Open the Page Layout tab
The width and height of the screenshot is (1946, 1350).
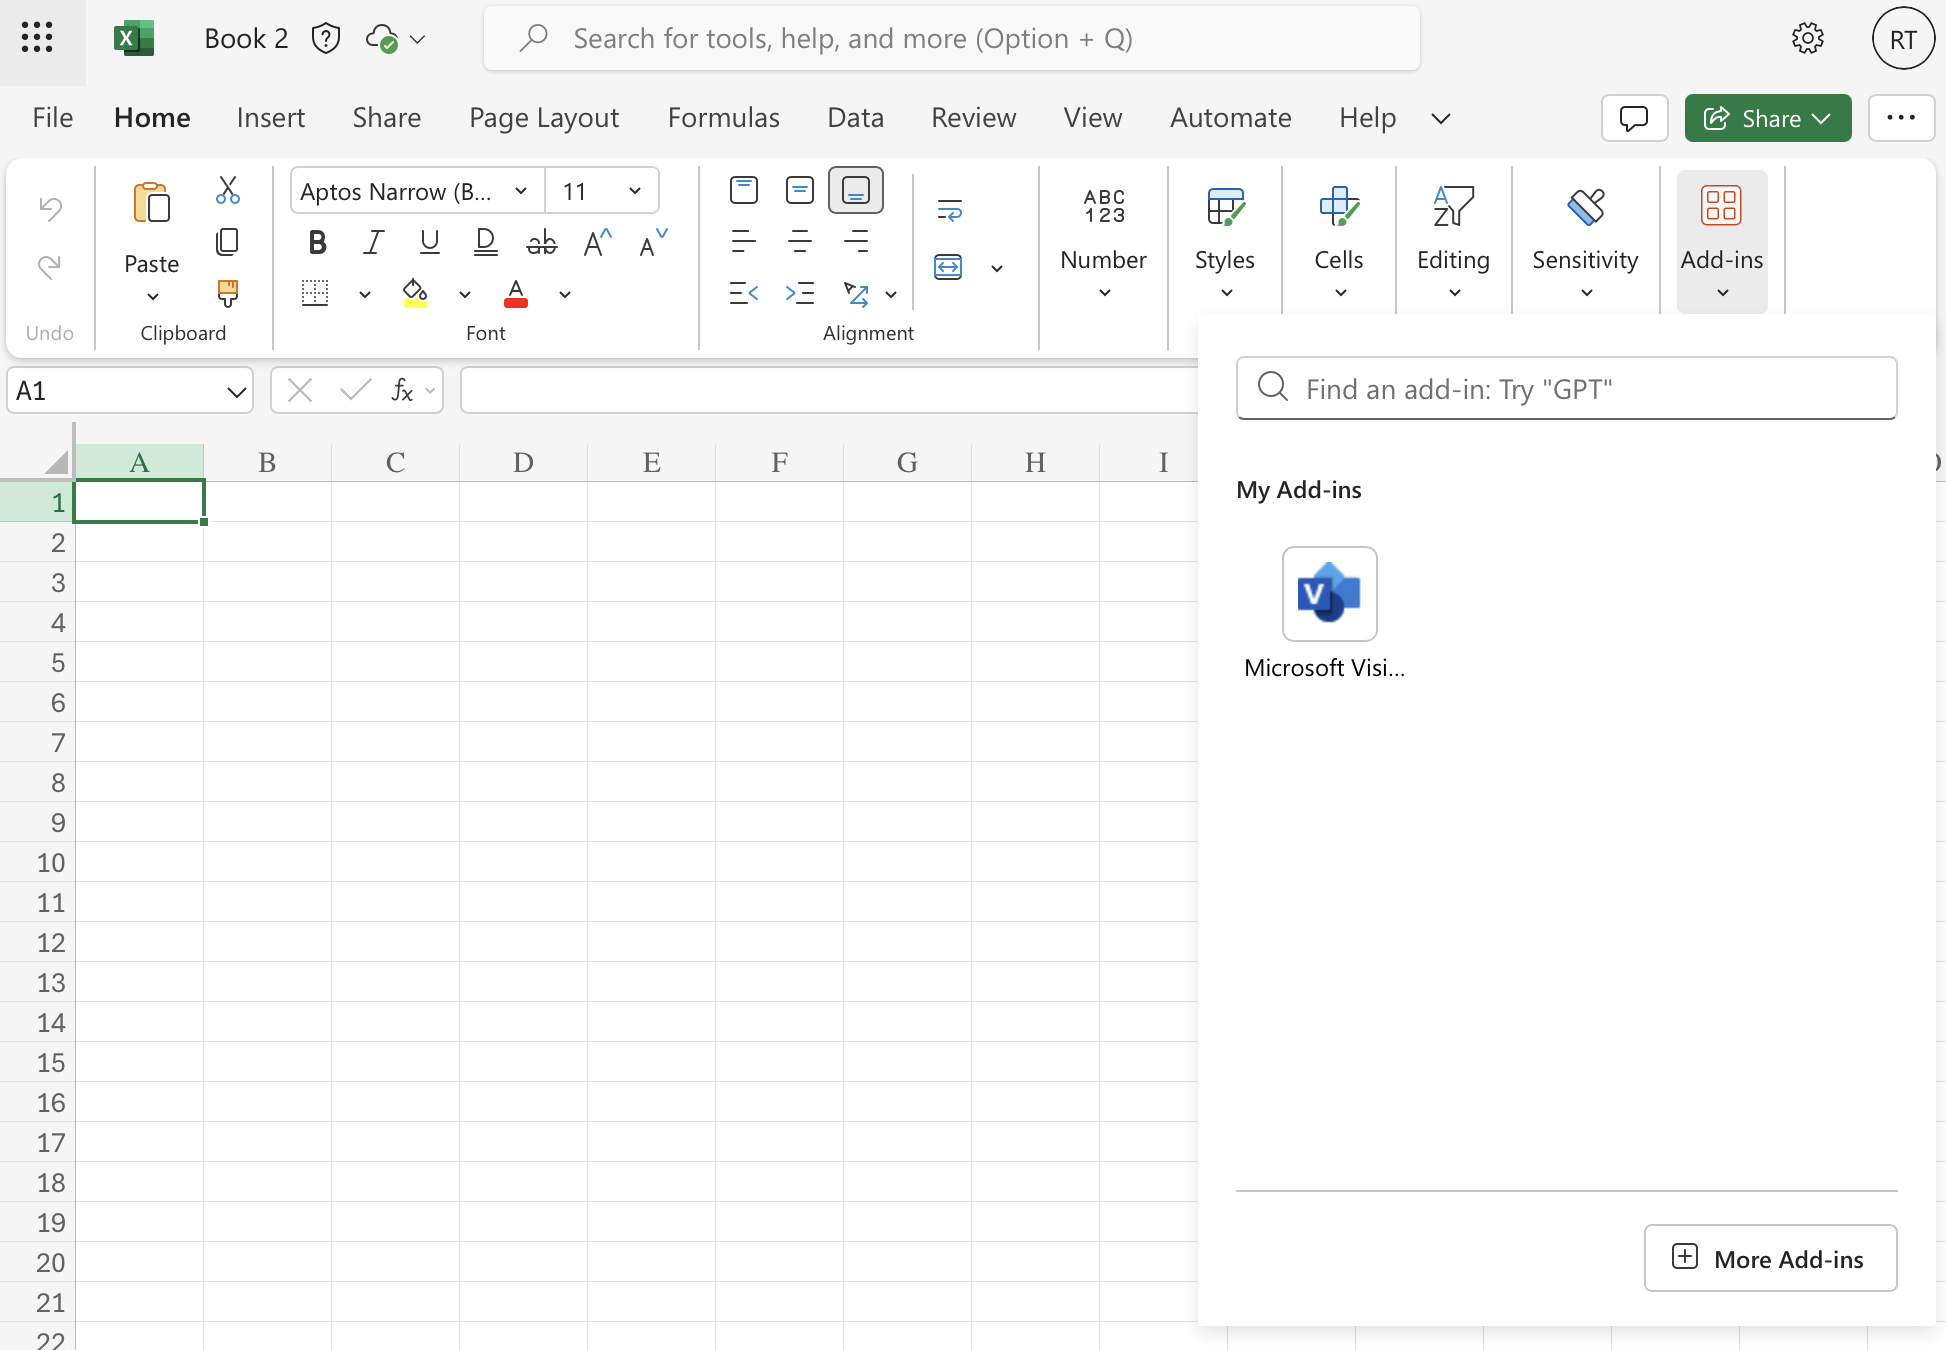pyautogui.click(x=543, y=118)
